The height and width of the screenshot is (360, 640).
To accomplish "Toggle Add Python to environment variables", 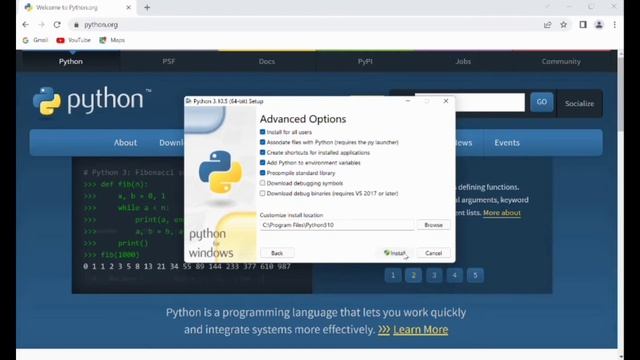I will (262, 163).
